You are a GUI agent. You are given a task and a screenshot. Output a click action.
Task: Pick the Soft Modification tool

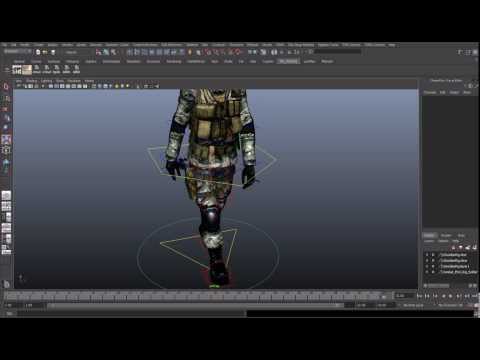tap(6, 163)
